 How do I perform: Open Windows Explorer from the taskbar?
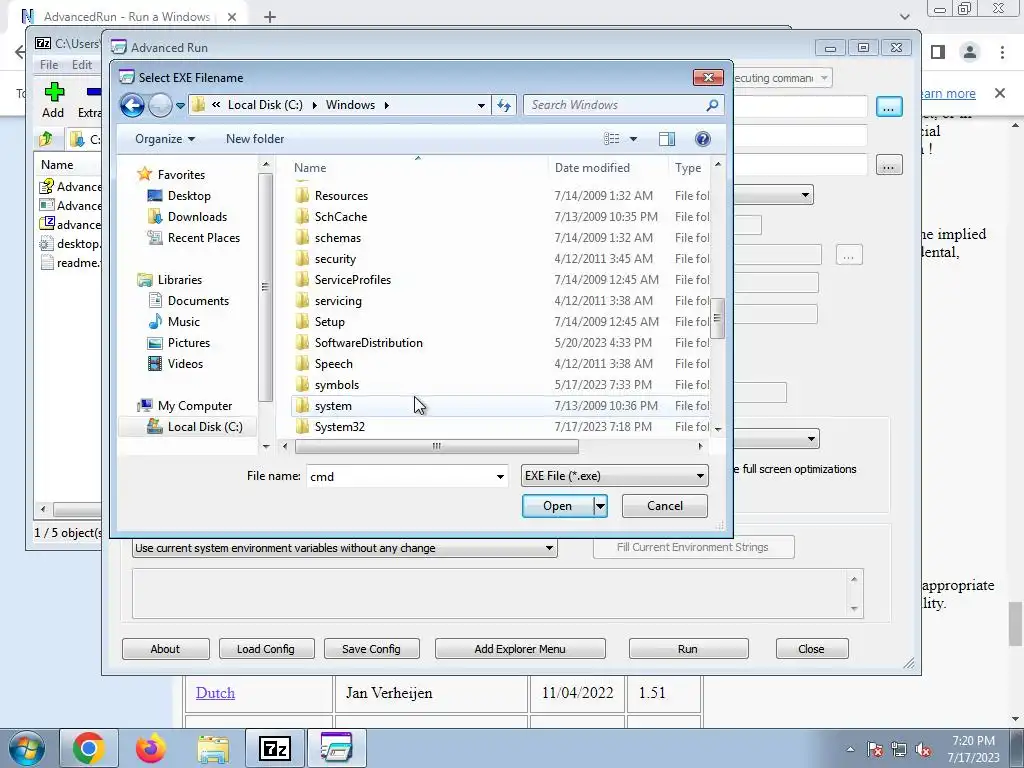(213, 748)
